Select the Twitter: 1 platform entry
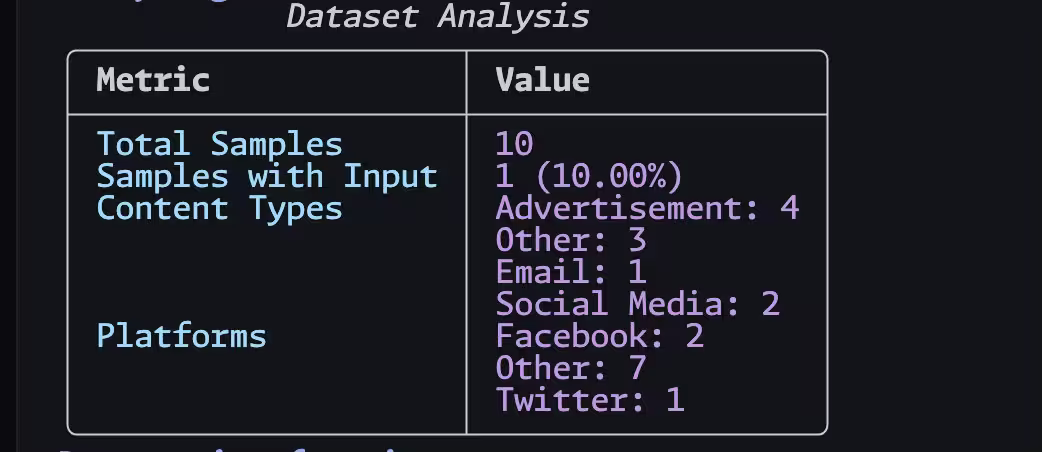This screenshot has height=452, width=1042. tap(590, 399)
